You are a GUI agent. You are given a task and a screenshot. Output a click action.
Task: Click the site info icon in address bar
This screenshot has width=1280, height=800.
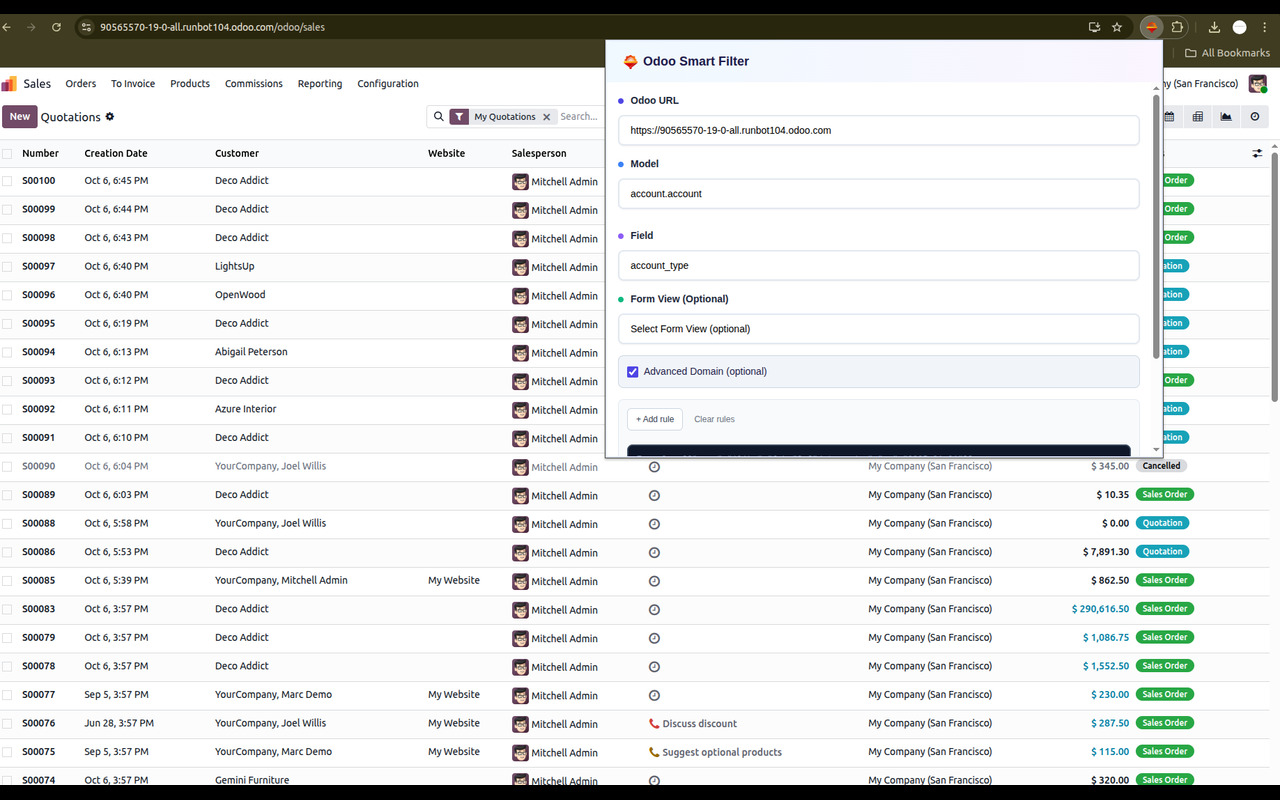[87, 27]
